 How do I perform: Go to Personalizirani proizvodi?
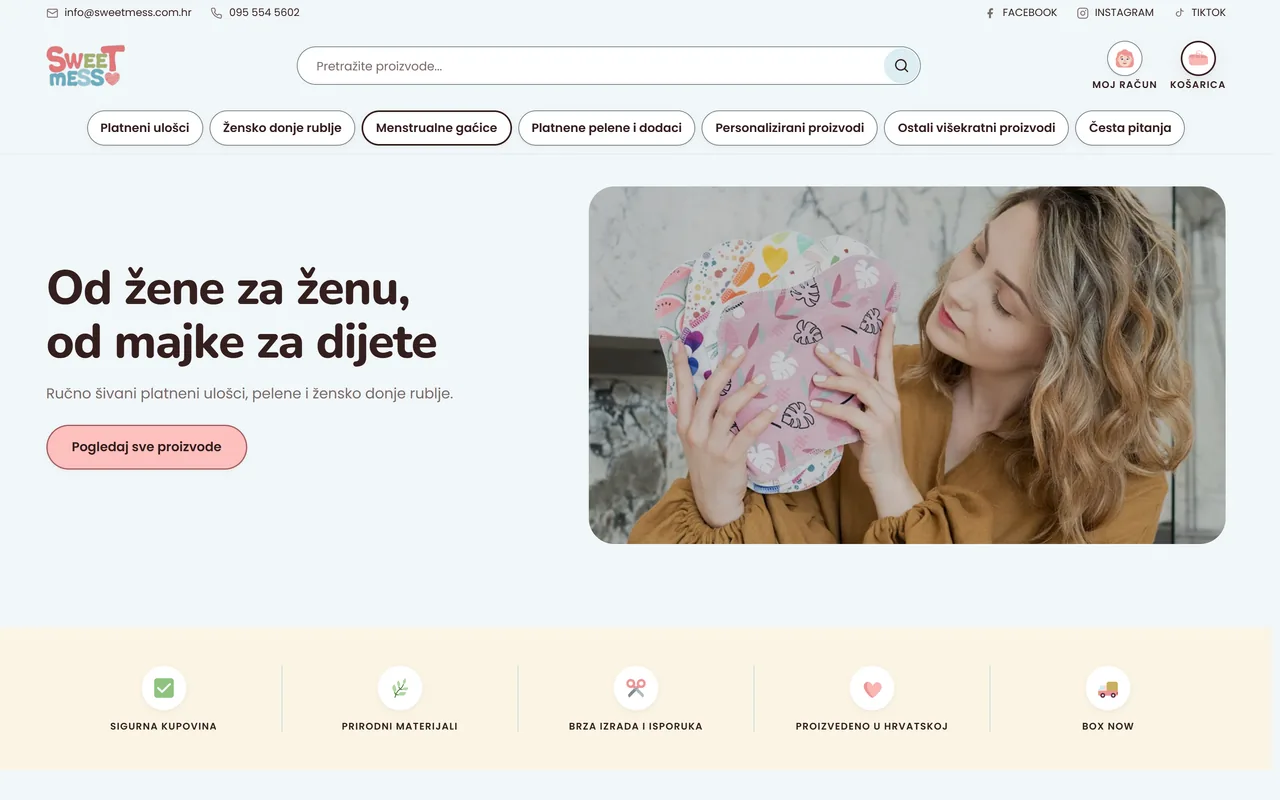click(790, 128)
